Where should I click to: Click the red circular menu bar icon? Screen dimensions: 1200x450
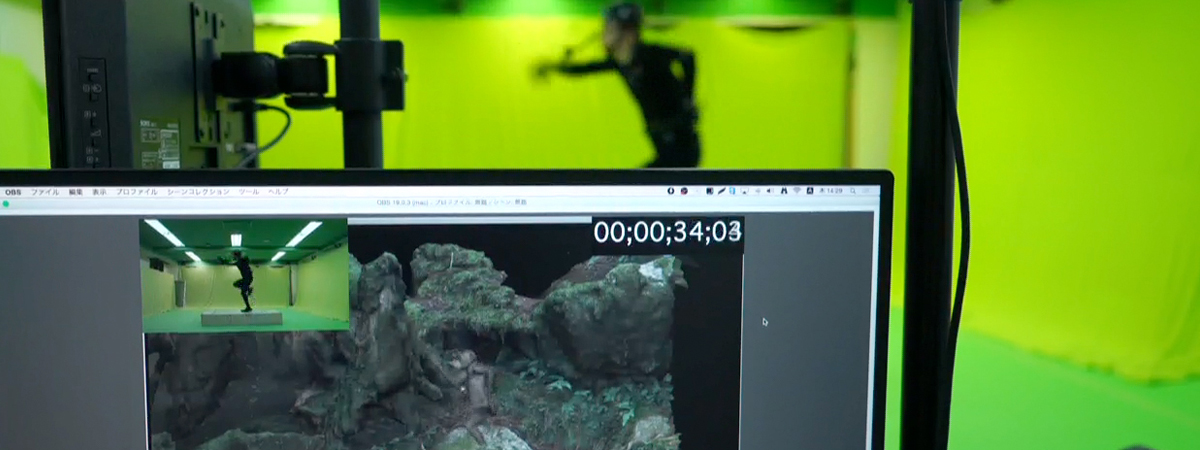(684, 191)
